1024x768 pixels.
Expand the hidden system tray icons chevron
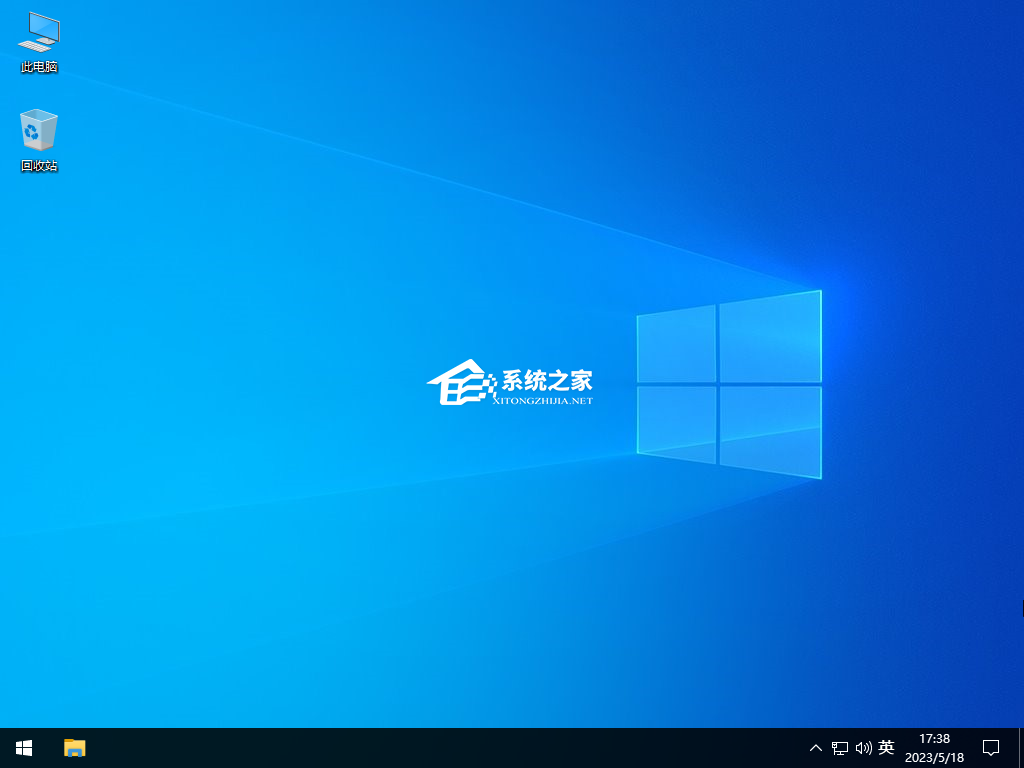pyautogui.click(x=816, y=748)
